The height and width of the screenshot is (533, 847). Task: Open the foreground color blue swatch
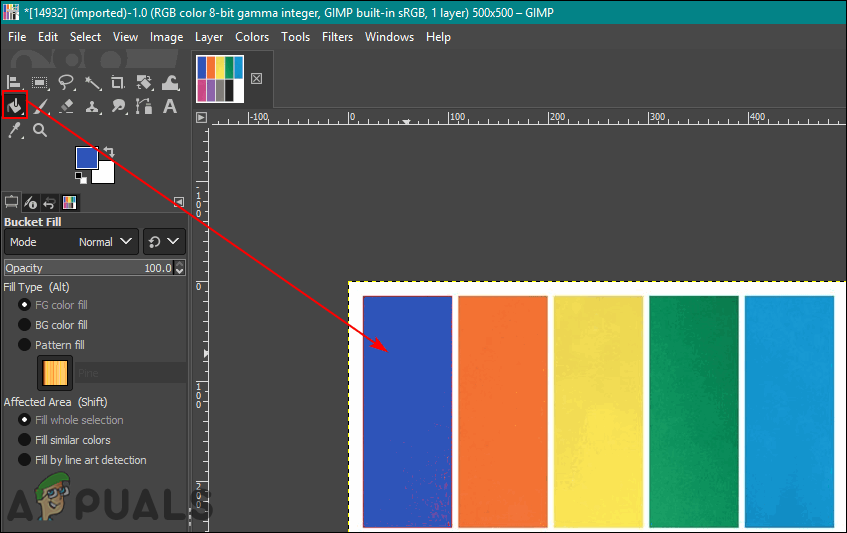click(86, 158)
